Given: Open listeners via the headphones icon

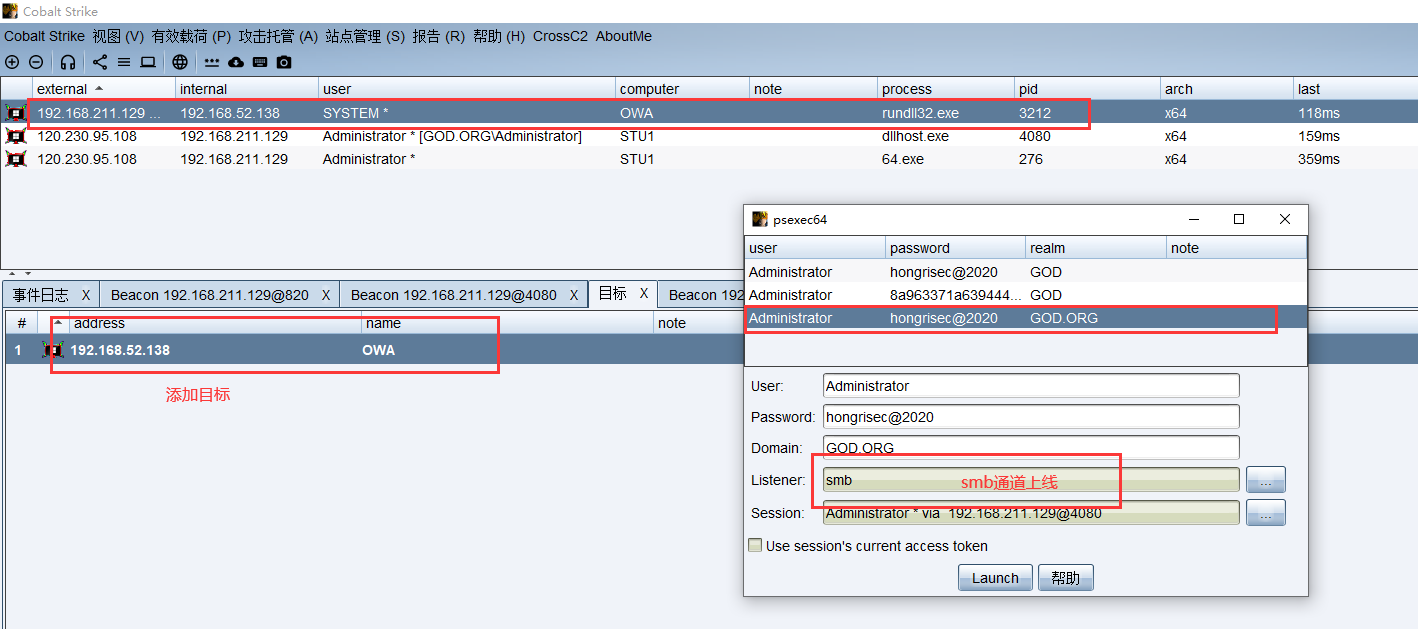Looking at the screenshot, I should [68, 62].
